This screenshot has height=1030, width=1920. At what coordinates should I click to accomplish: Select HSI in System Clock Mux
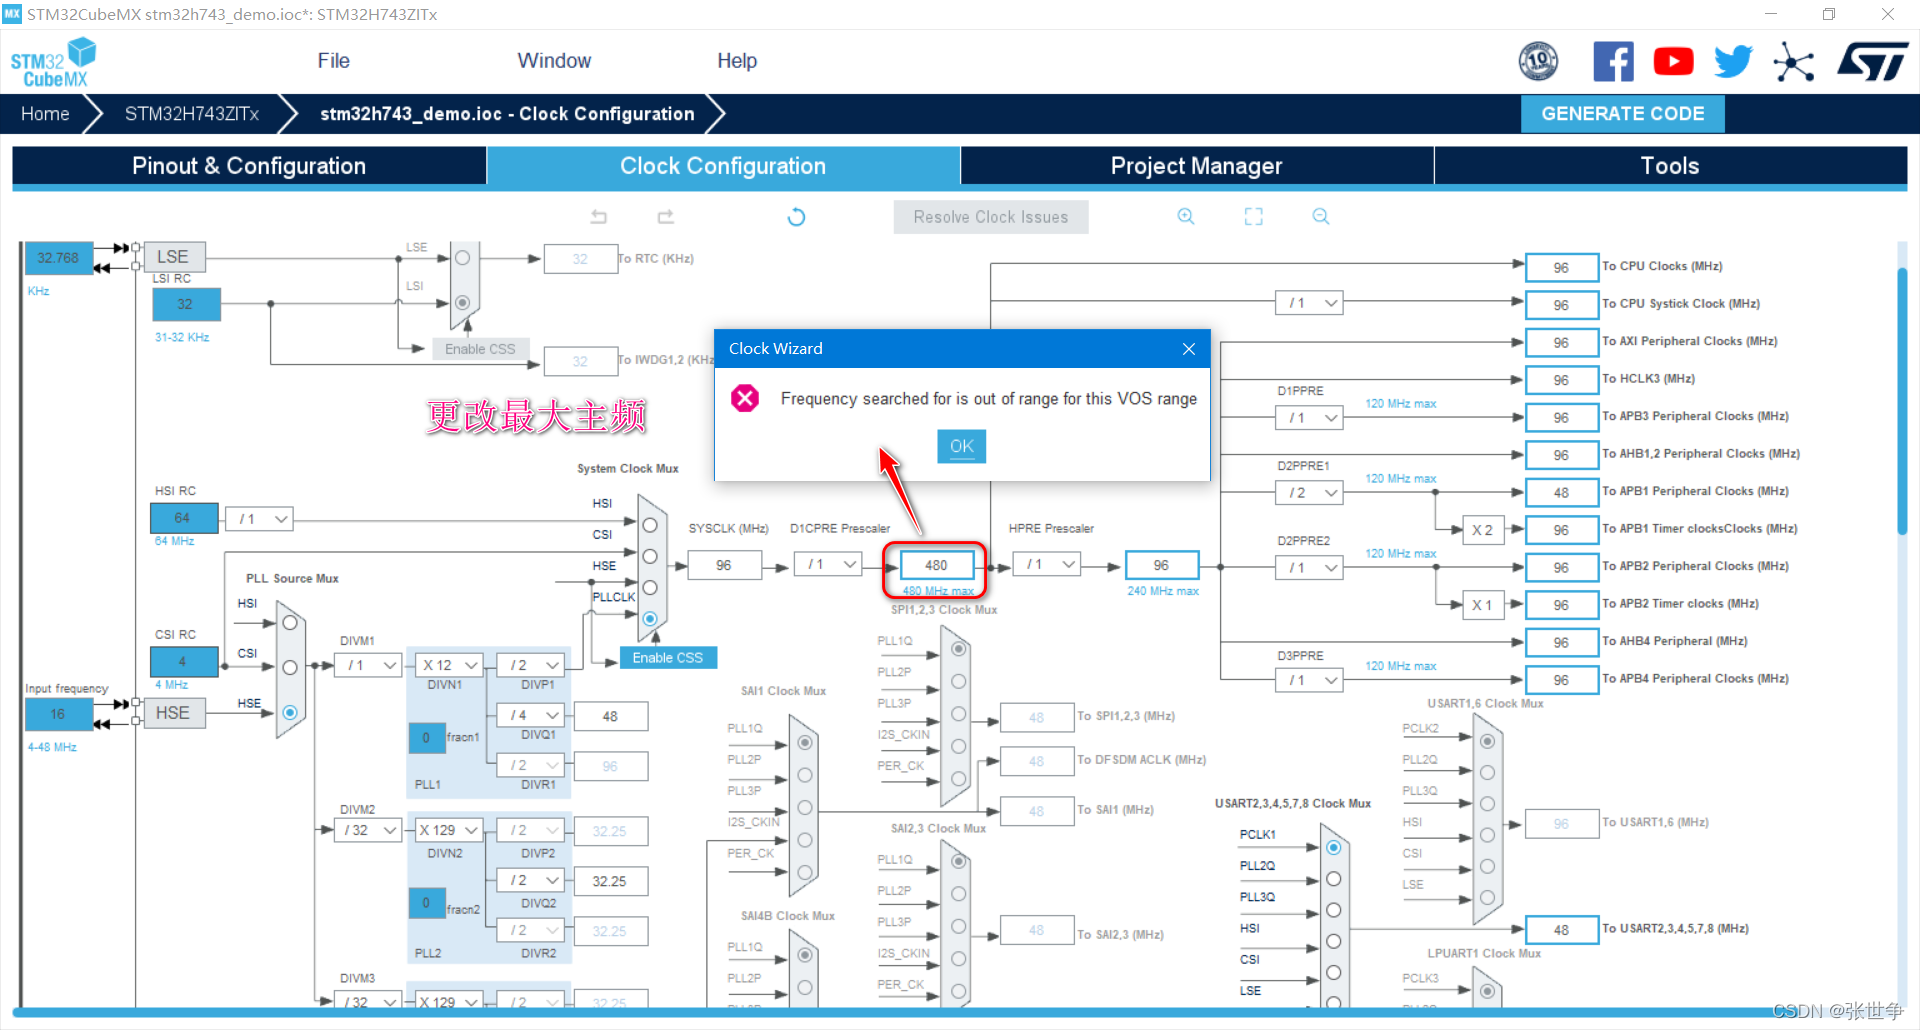click(650, 525)
